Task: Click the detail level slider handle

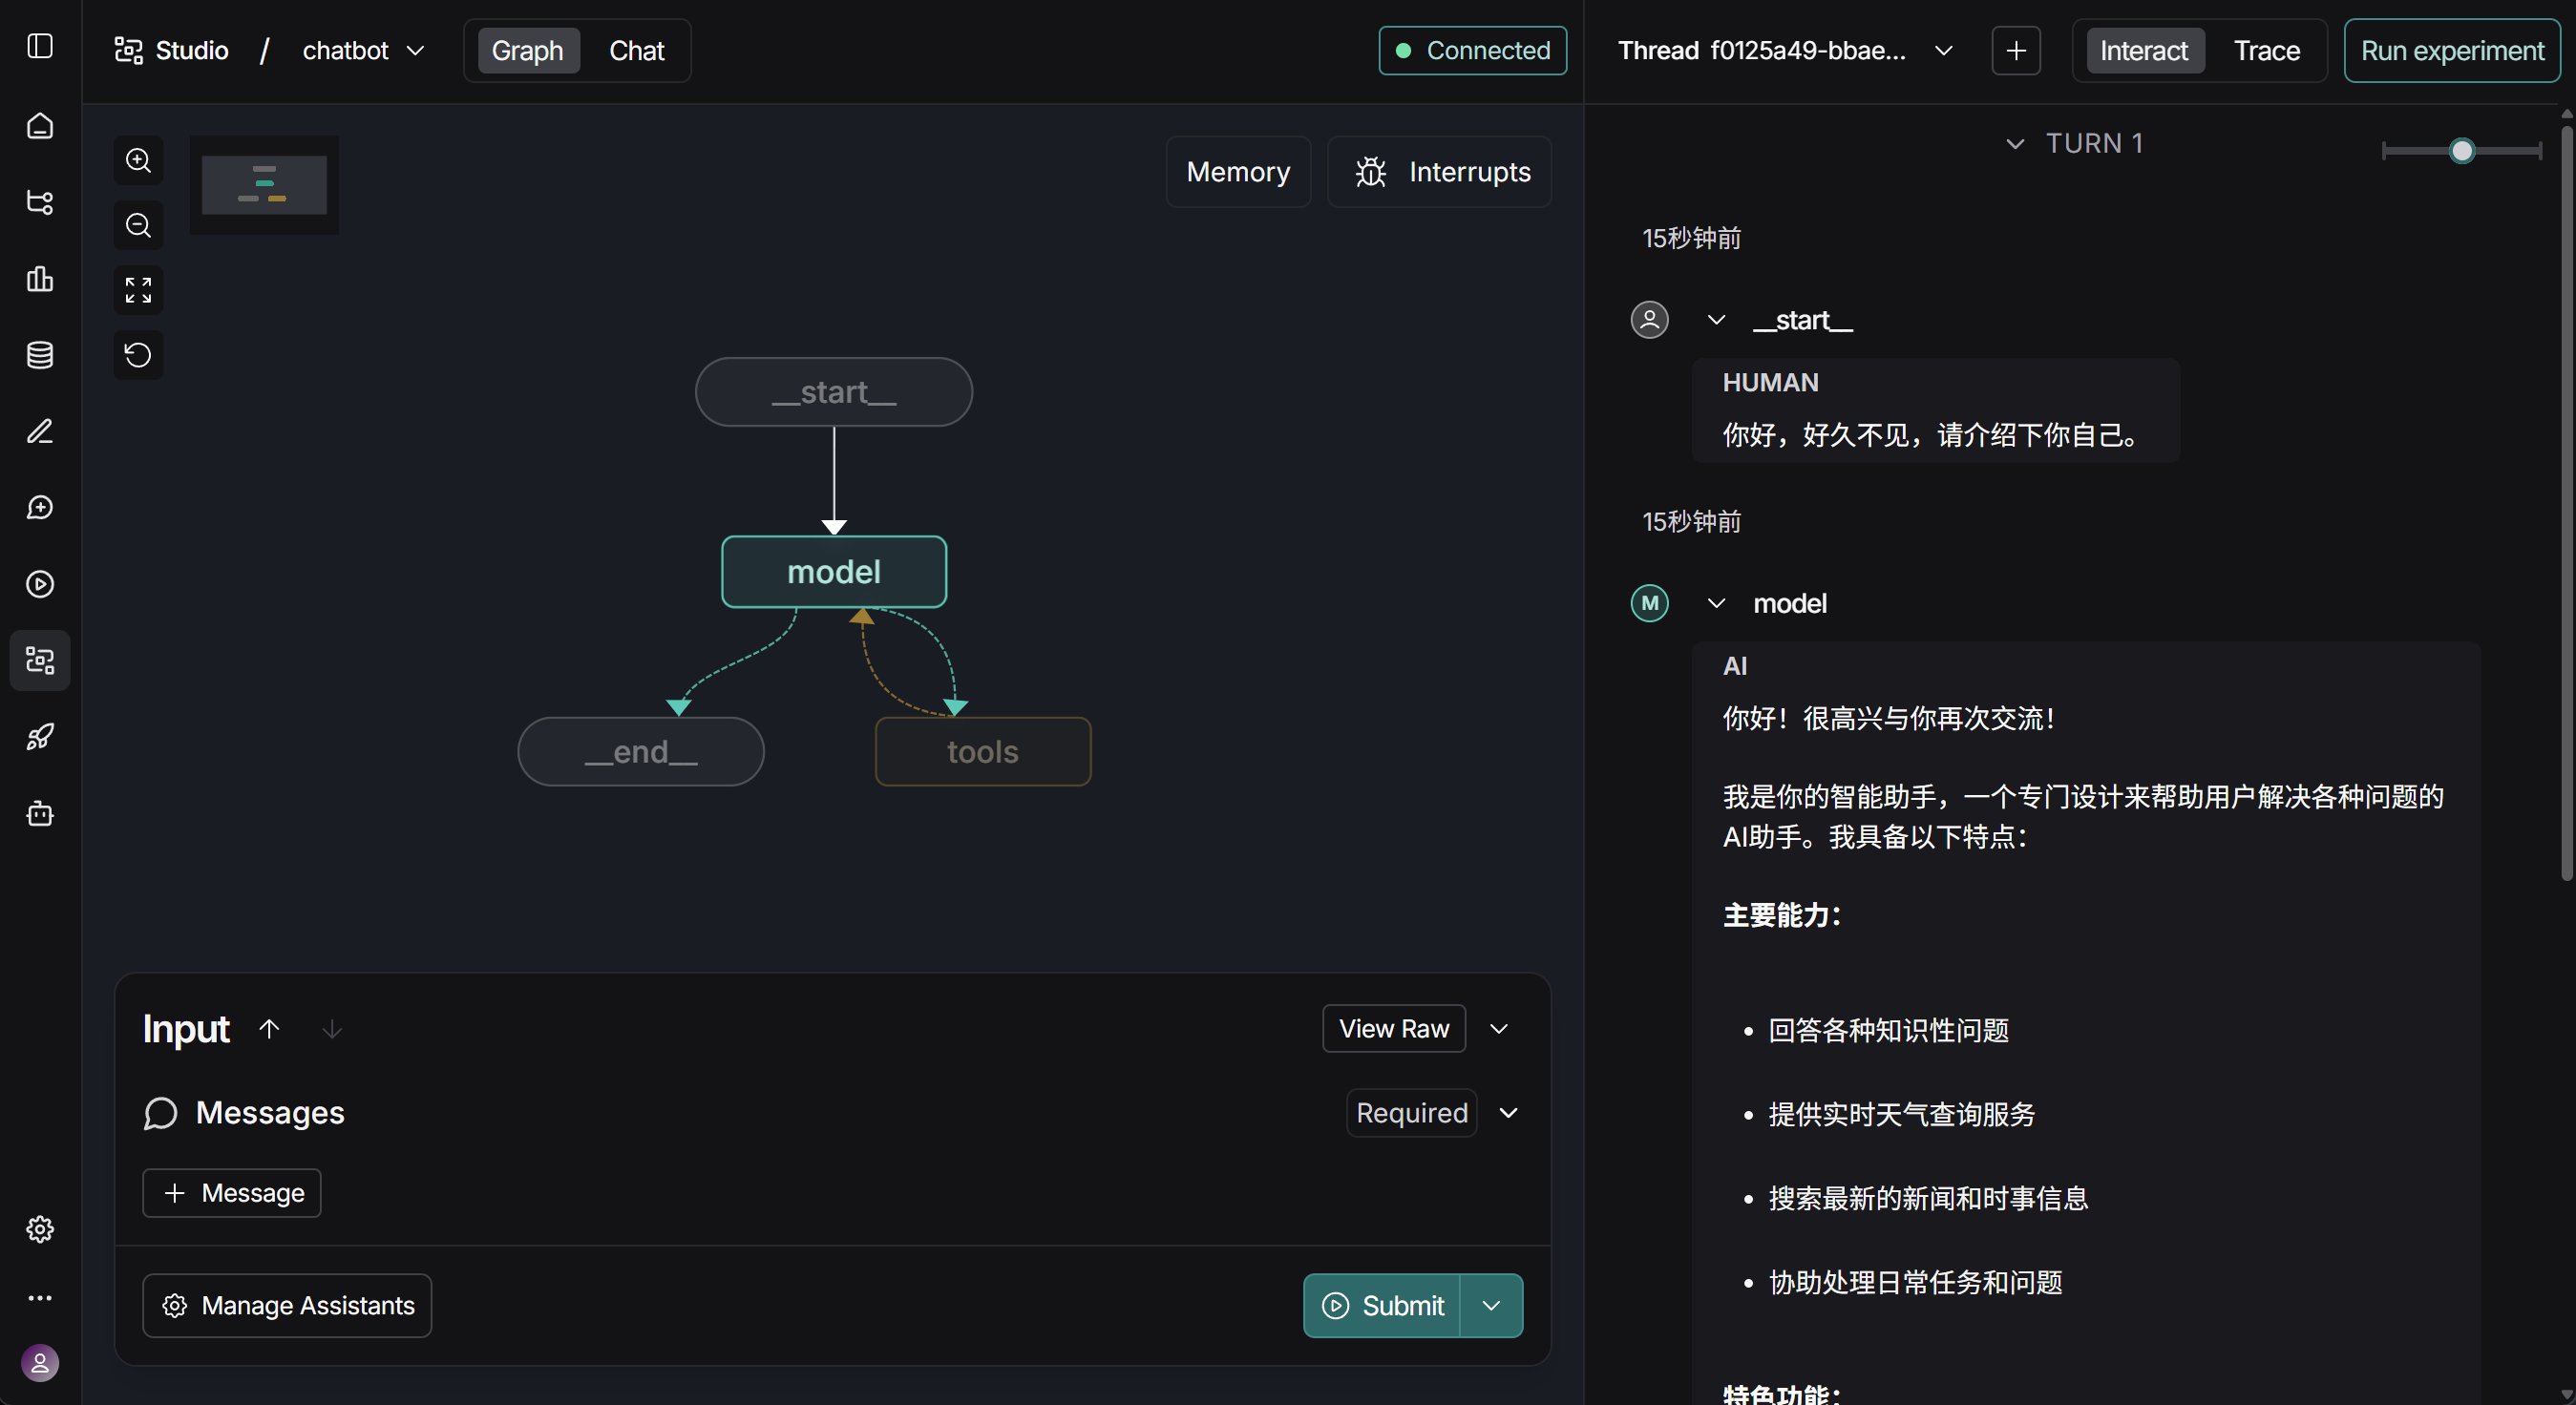Action: coord(2462,151)
